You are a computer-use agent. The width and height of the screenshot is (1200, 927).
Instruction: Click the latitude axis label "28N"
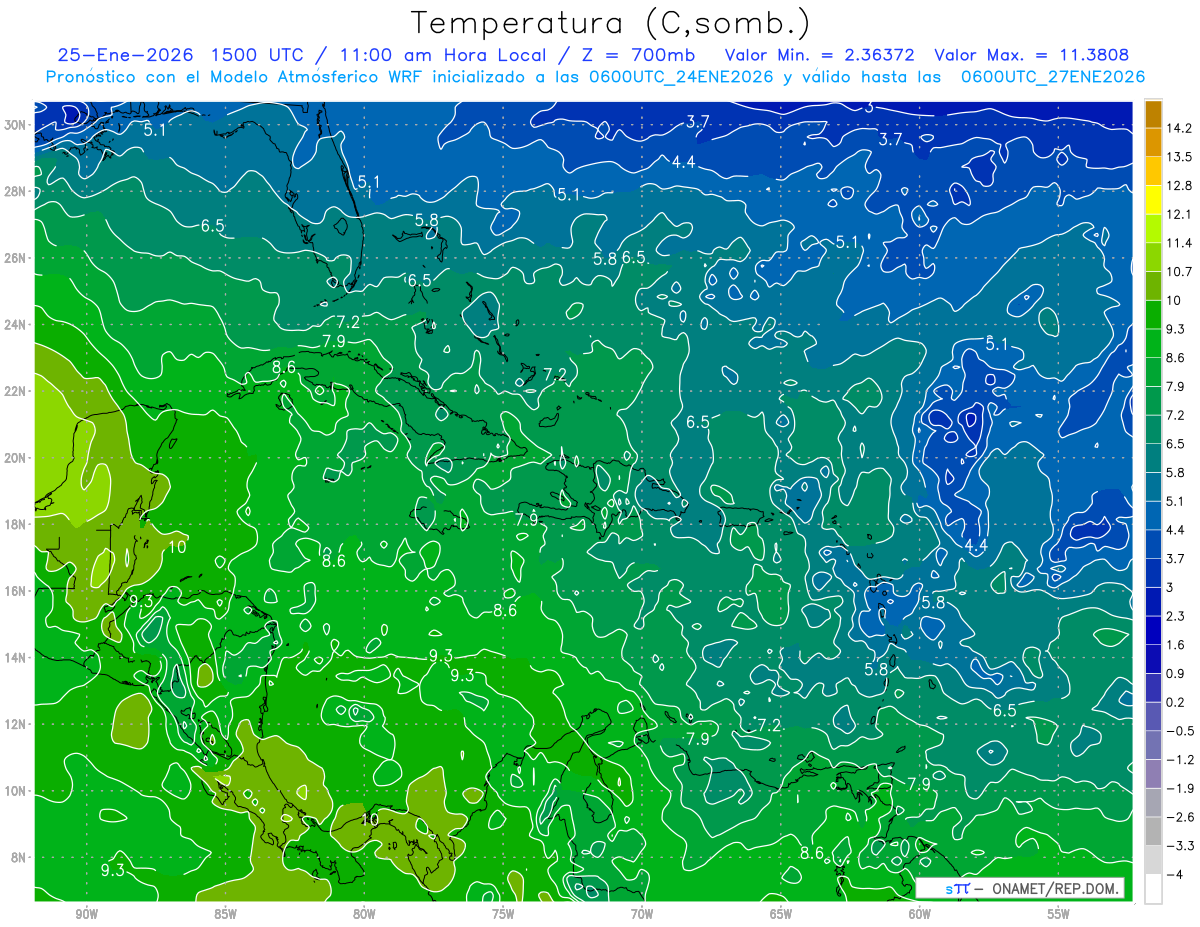pos(17,191)
